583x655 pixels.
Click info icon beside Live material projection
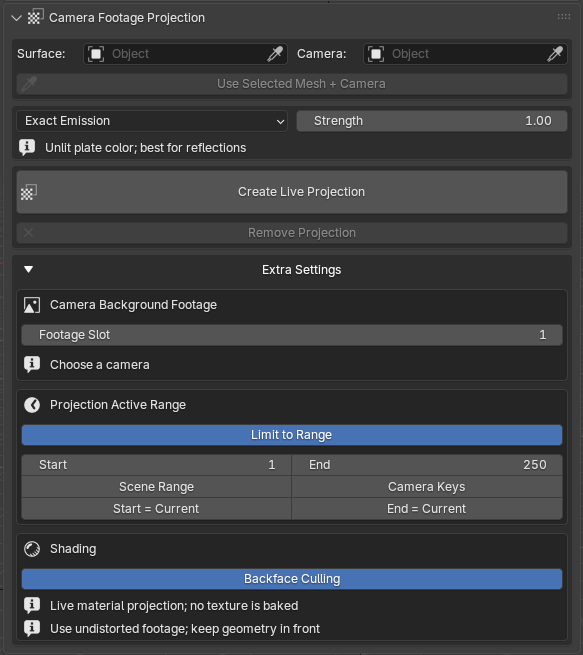pos(32,605)
